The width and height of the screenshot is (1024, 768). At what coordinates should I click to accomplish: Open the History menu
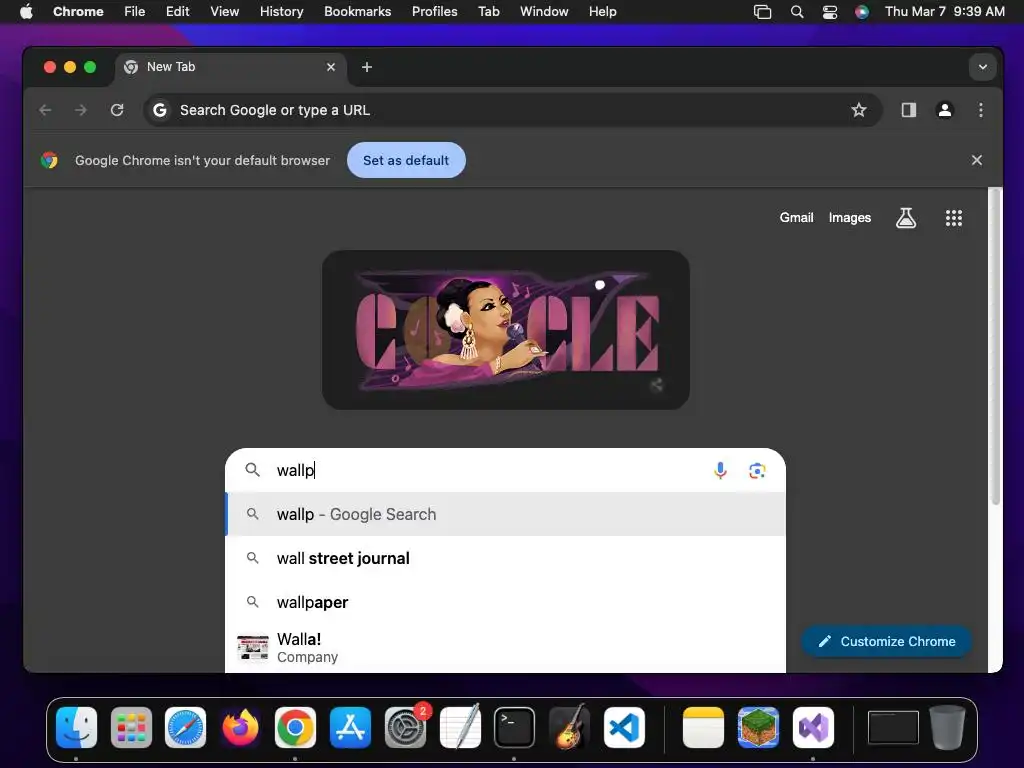pyautogui.click(x=281, y=11)
